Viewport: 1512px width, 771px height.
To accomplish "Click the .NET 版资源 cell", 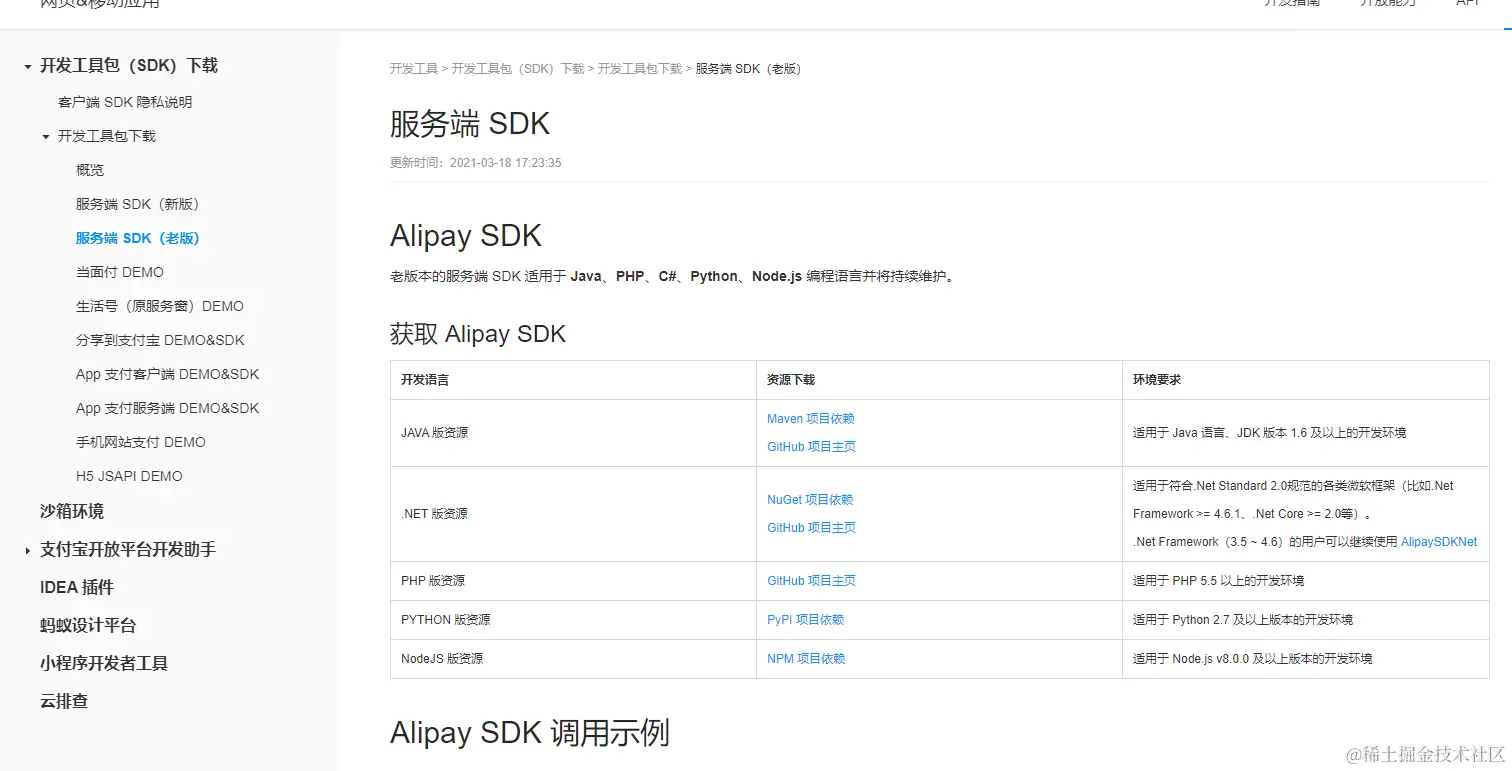I will point(573,514).
